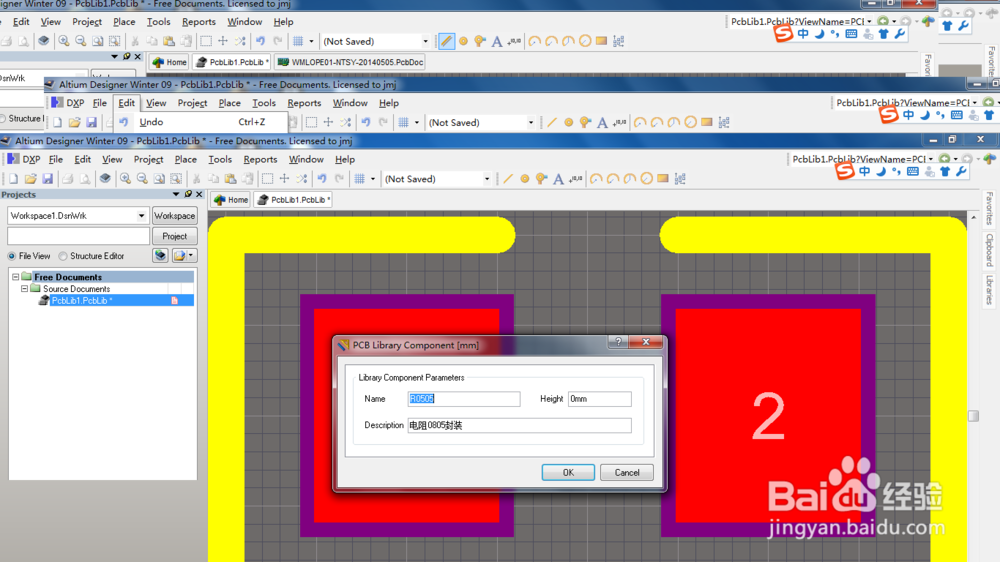Open Reports menu in front window
This screenshot has width=1000, height=562.
point(260,159)
